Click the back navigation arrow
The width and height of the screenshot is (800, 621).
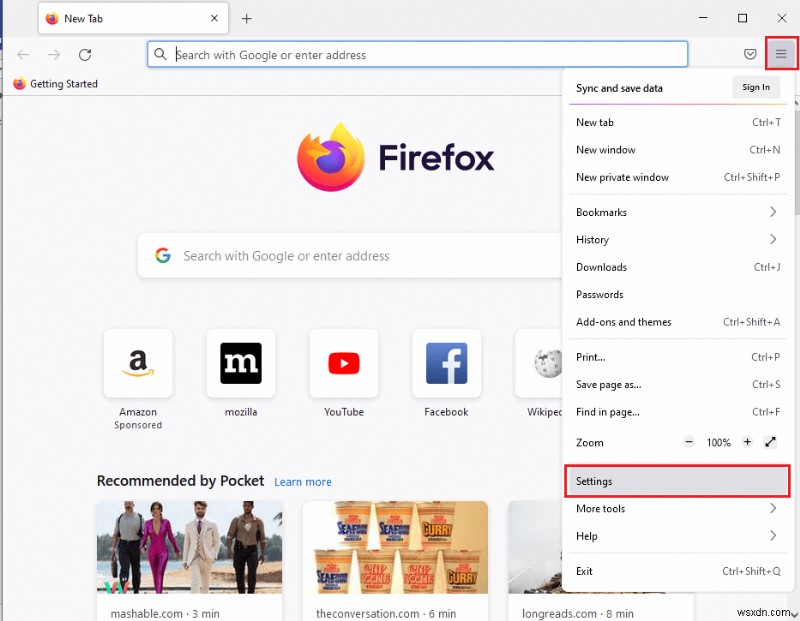(x=24, y=55)
